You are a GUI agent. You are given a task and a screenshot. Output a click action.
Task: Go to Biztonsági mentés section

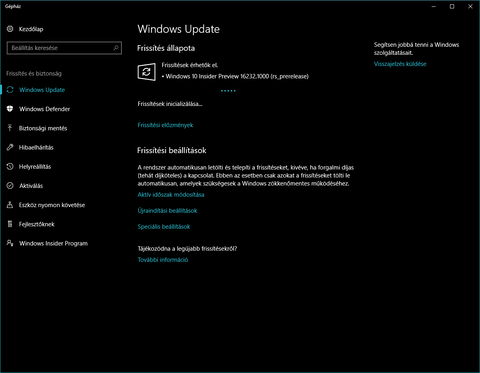pos(43,128)
